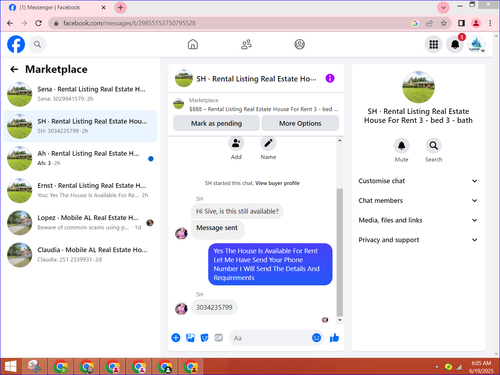The height and width of the screenshot is (375, 500).
Task: Select the Messenger | Facebook browser tab
Action: pyautogui.click(x=57, y=7)
